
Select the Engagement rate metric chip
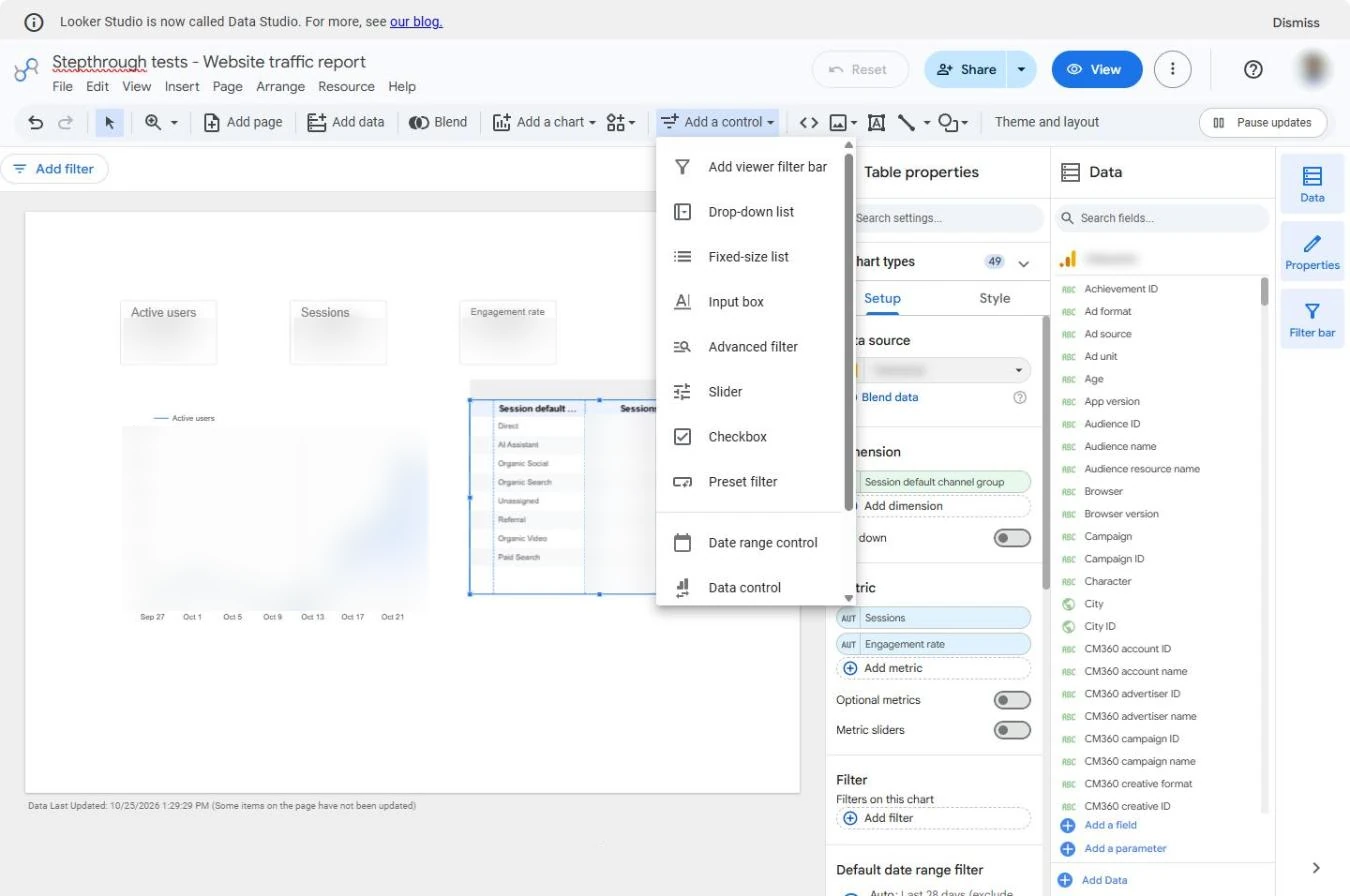click(x=933, y=645)
